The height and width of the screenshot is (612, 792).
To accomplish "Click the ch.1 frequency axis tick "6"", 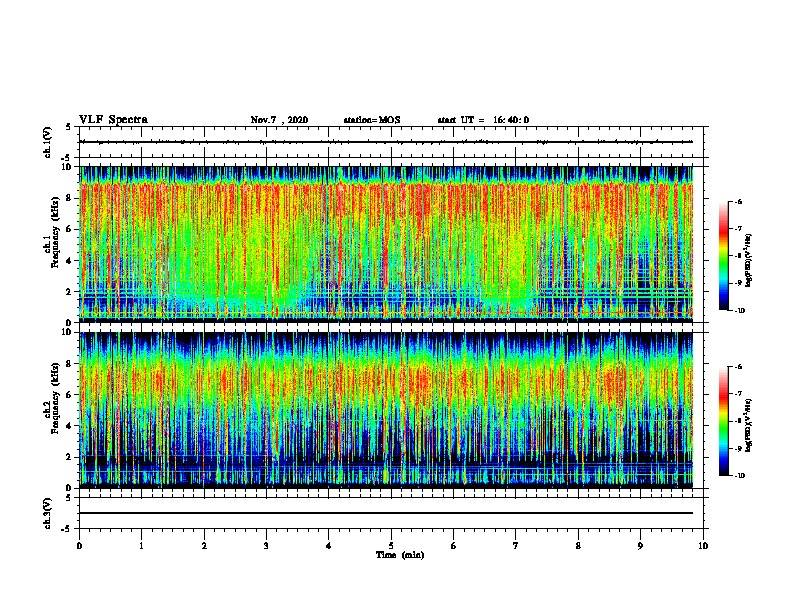I will pyautogui.click(x=70, y=229).
